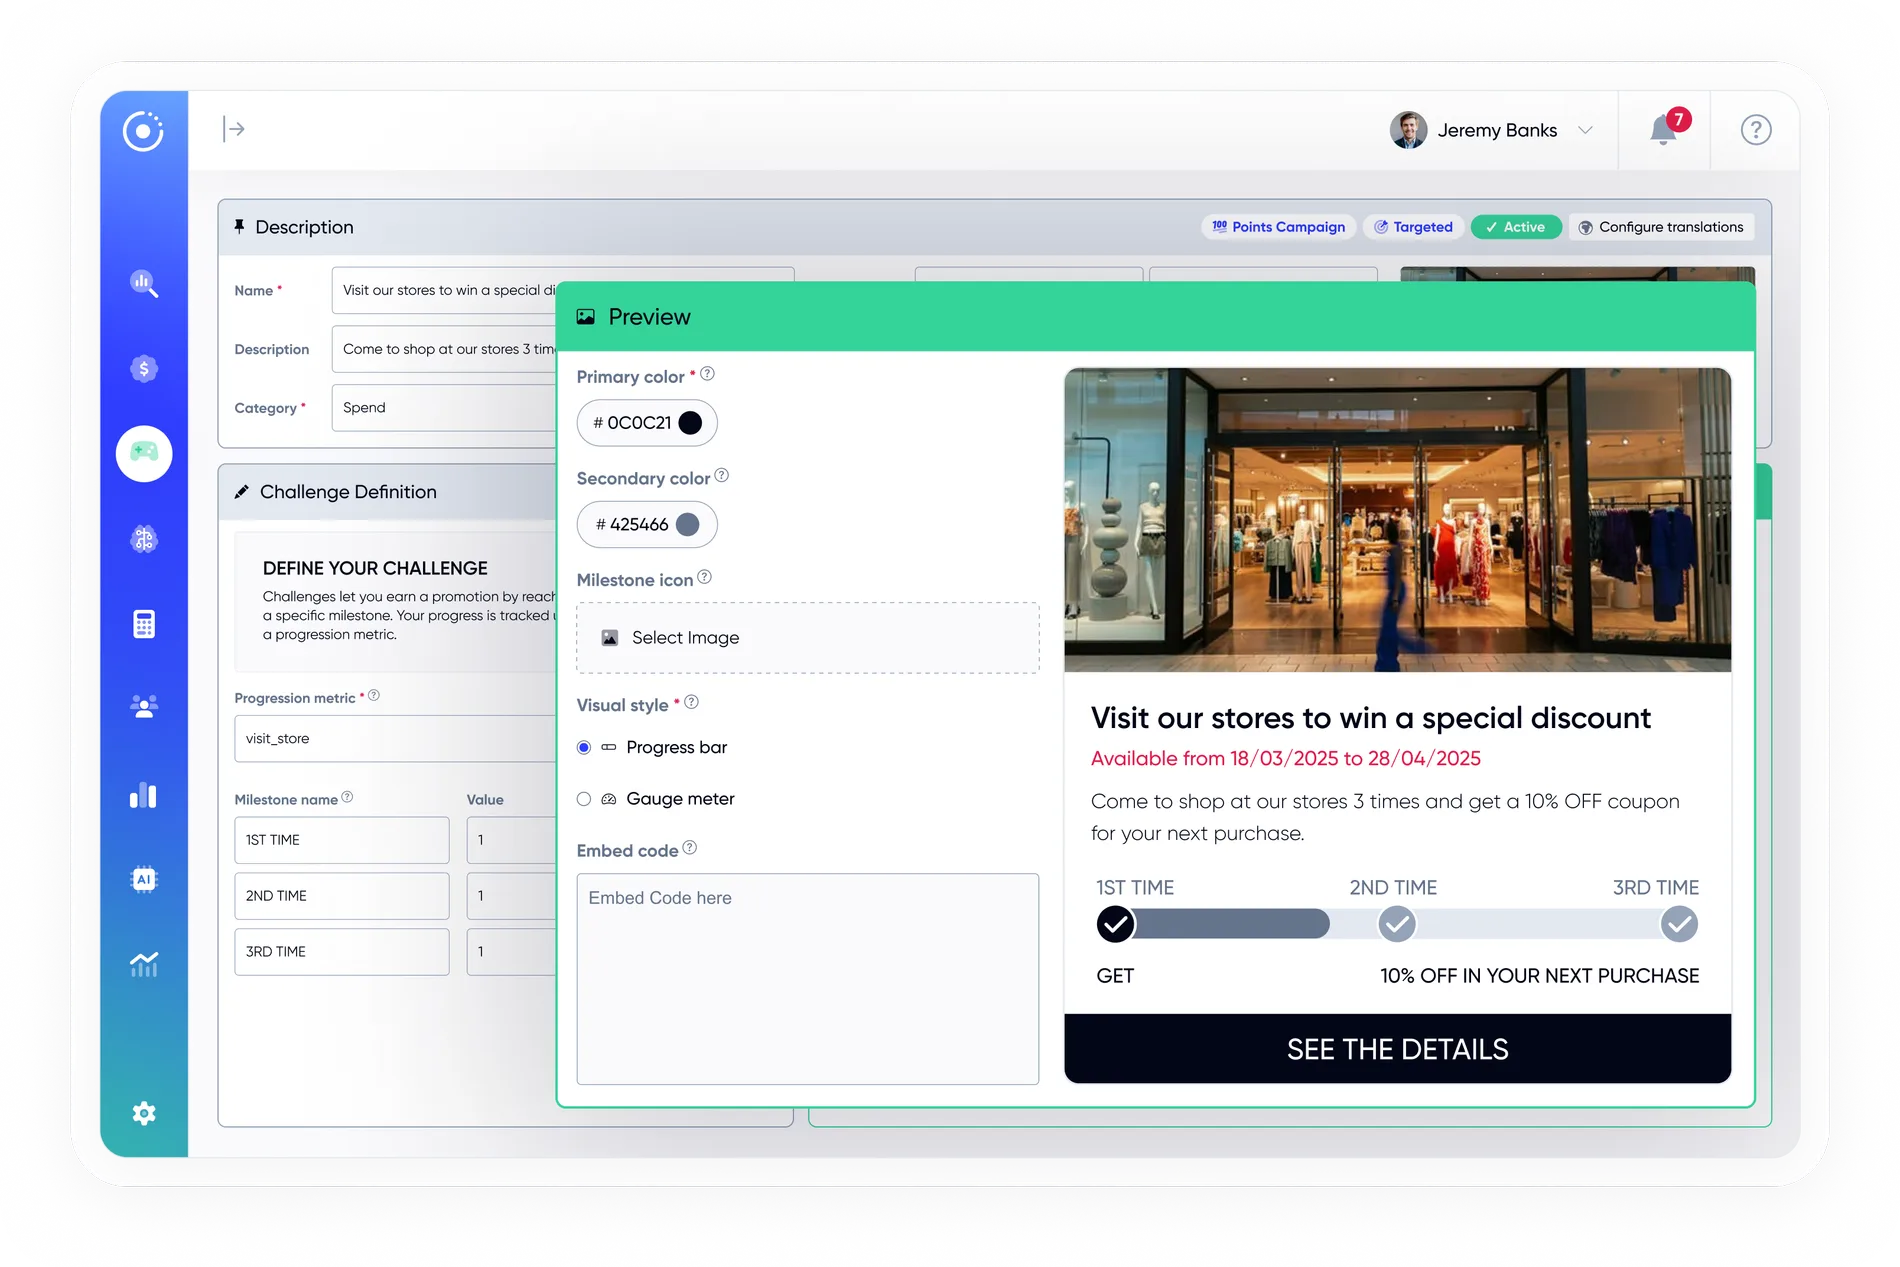Image resolution: width=1900 pixels, height=1267 pixels.
Task: Expand the sidebar with arrow icon
Action: (234, 129)
